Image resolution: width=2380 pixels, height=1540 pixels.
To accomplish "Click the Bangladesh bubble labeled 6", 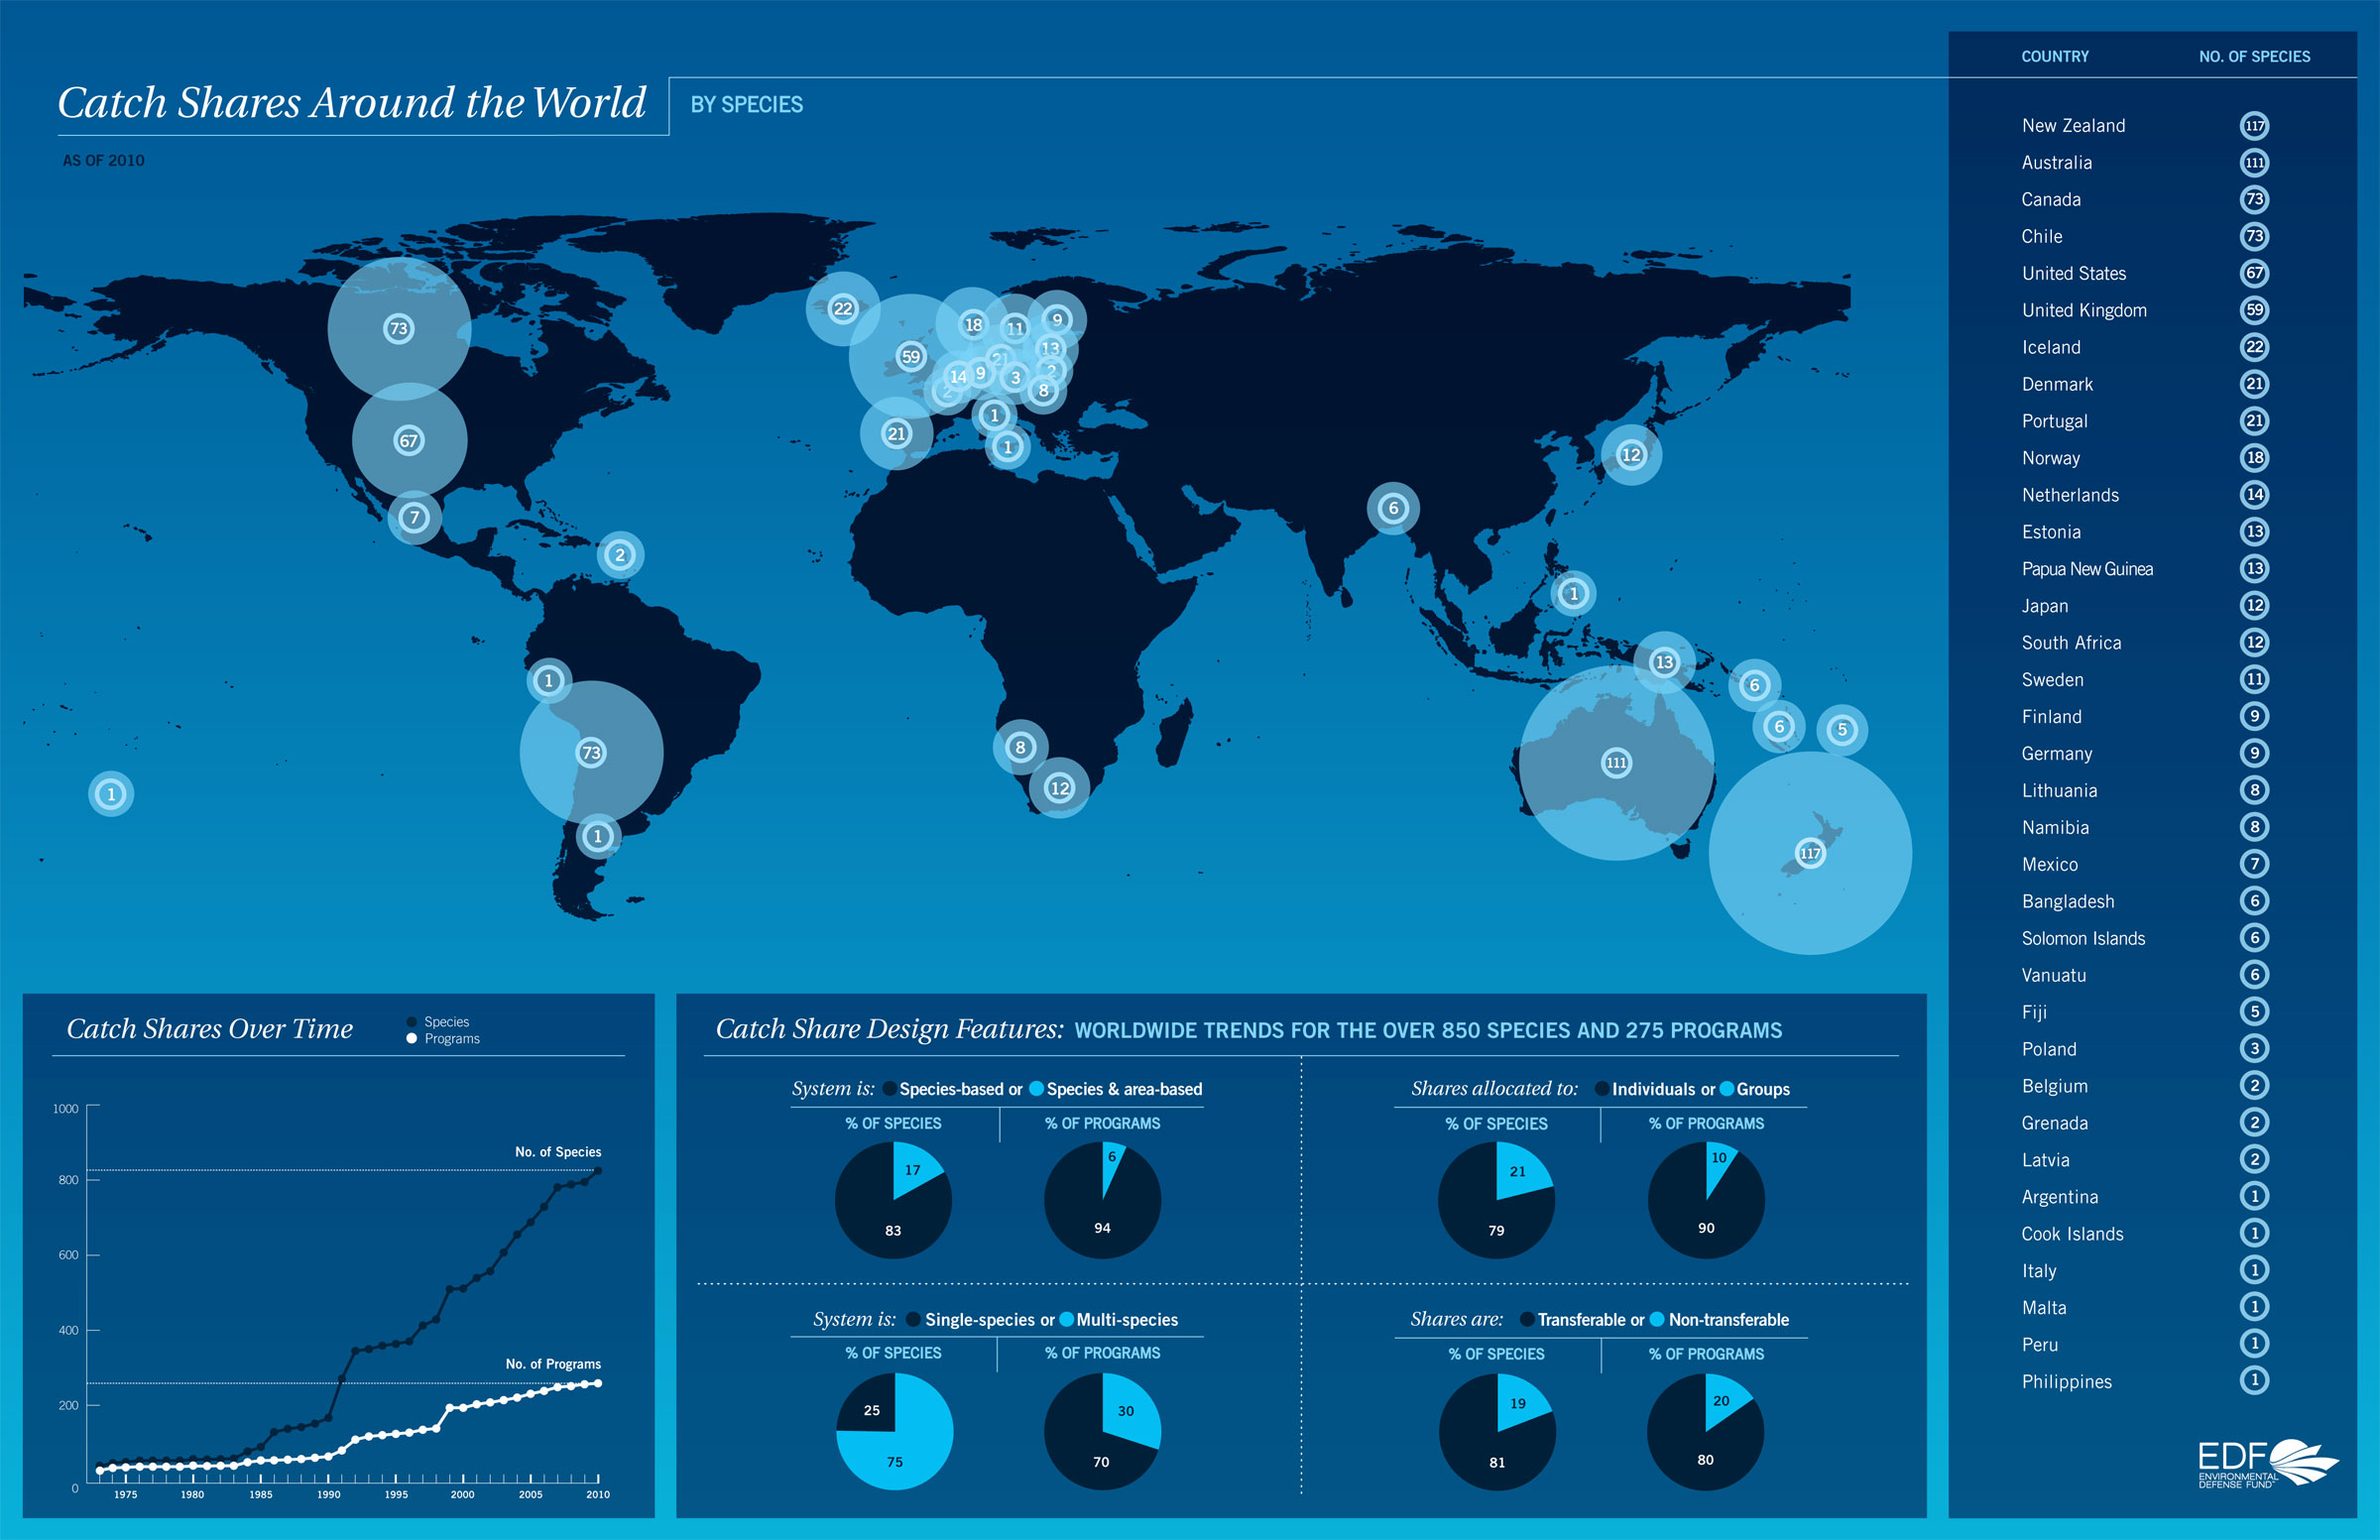I will click(1393, 508).
